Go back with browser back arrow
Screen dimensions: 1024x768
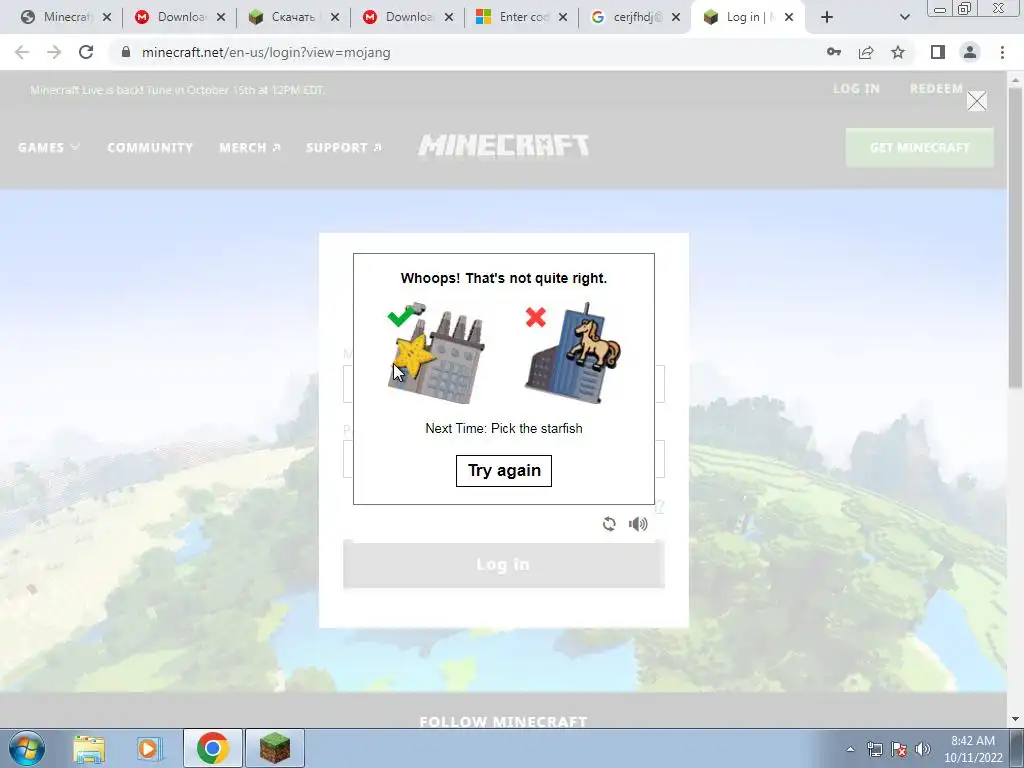pos(22,52)
